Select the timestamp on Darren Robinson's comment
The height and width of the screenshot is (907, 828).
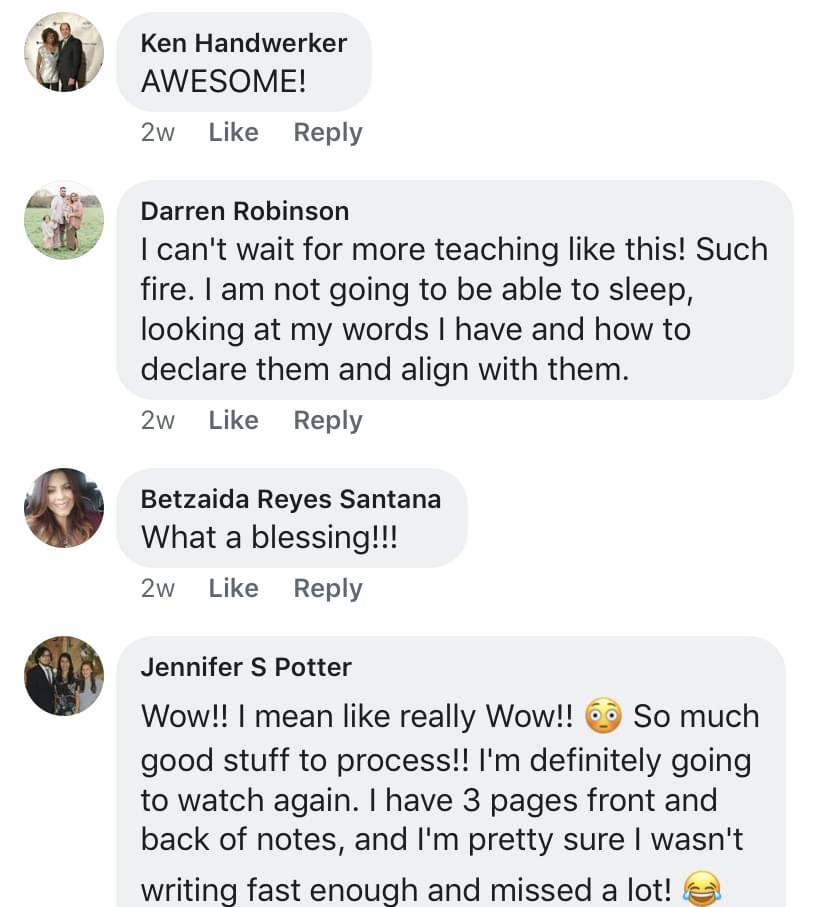[157, 421]
